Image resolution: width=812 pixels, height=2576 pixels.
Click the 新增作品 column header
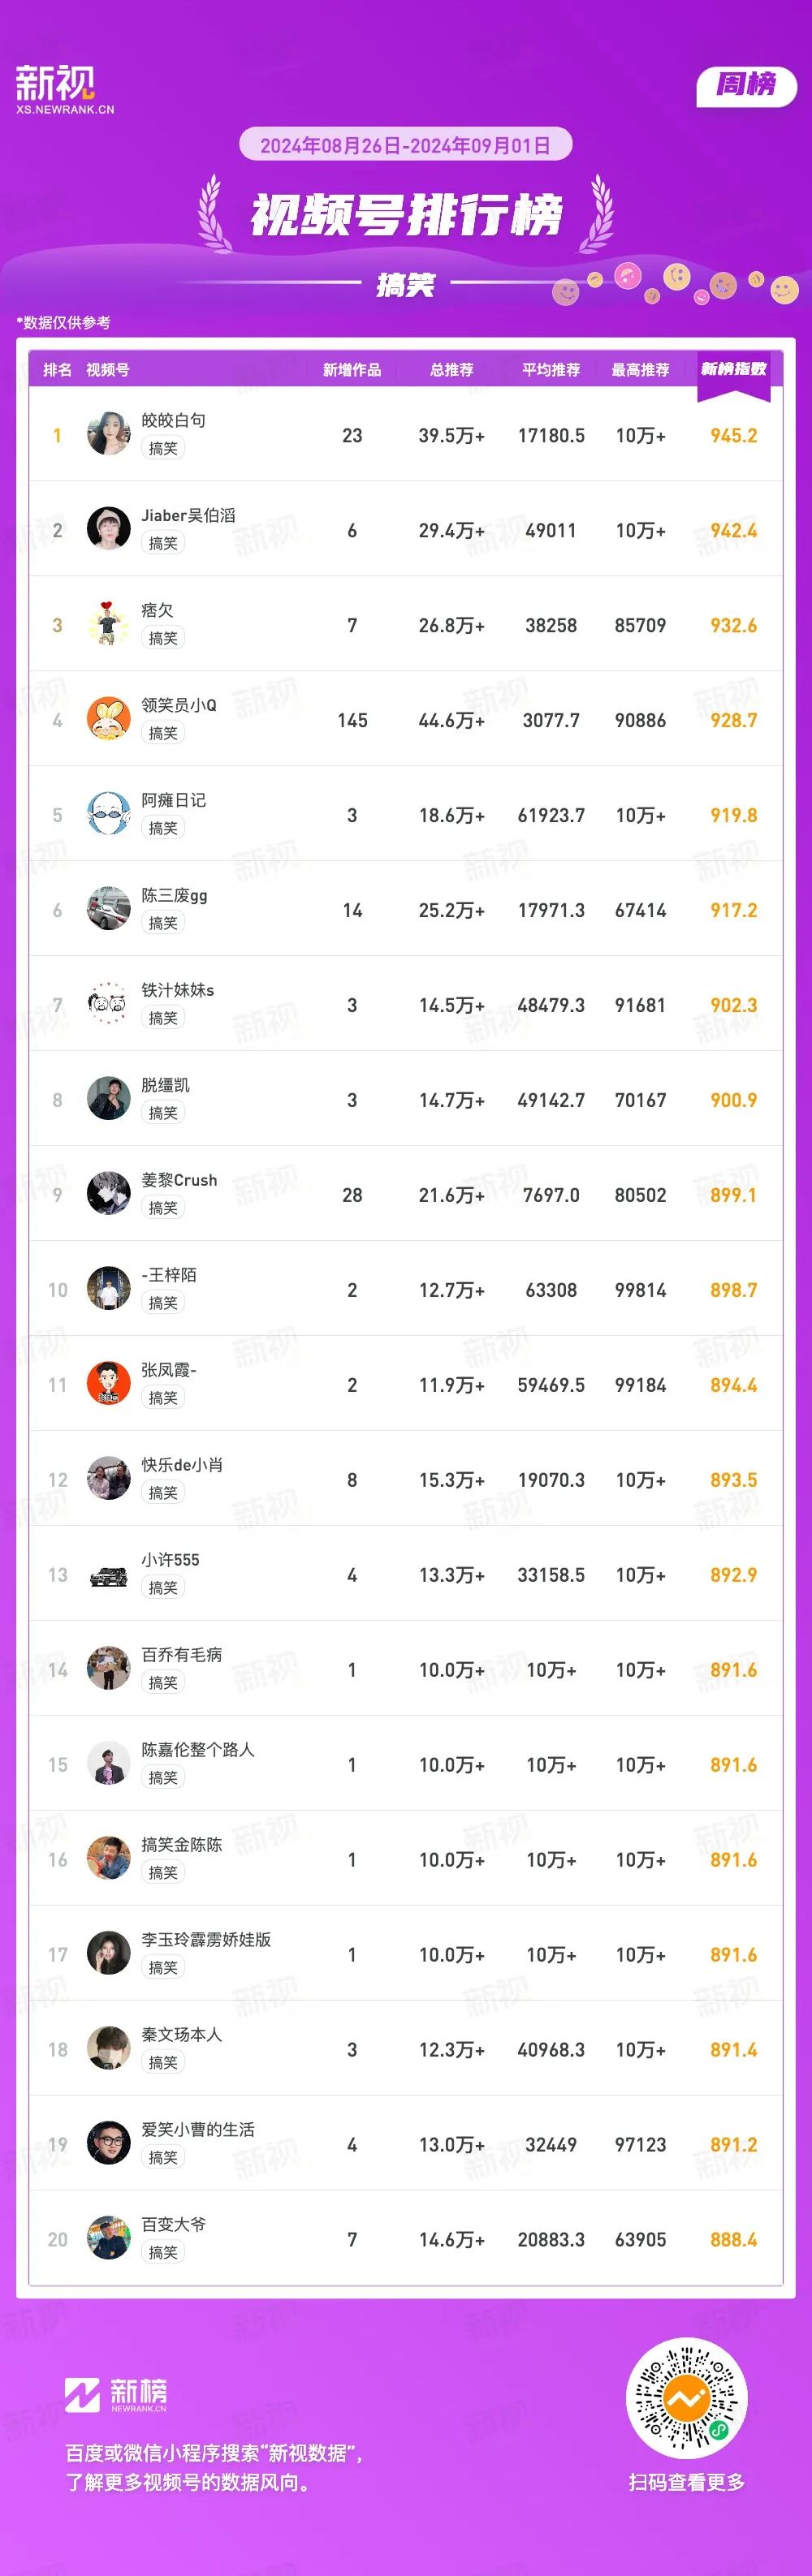click(x=352, y=370)
